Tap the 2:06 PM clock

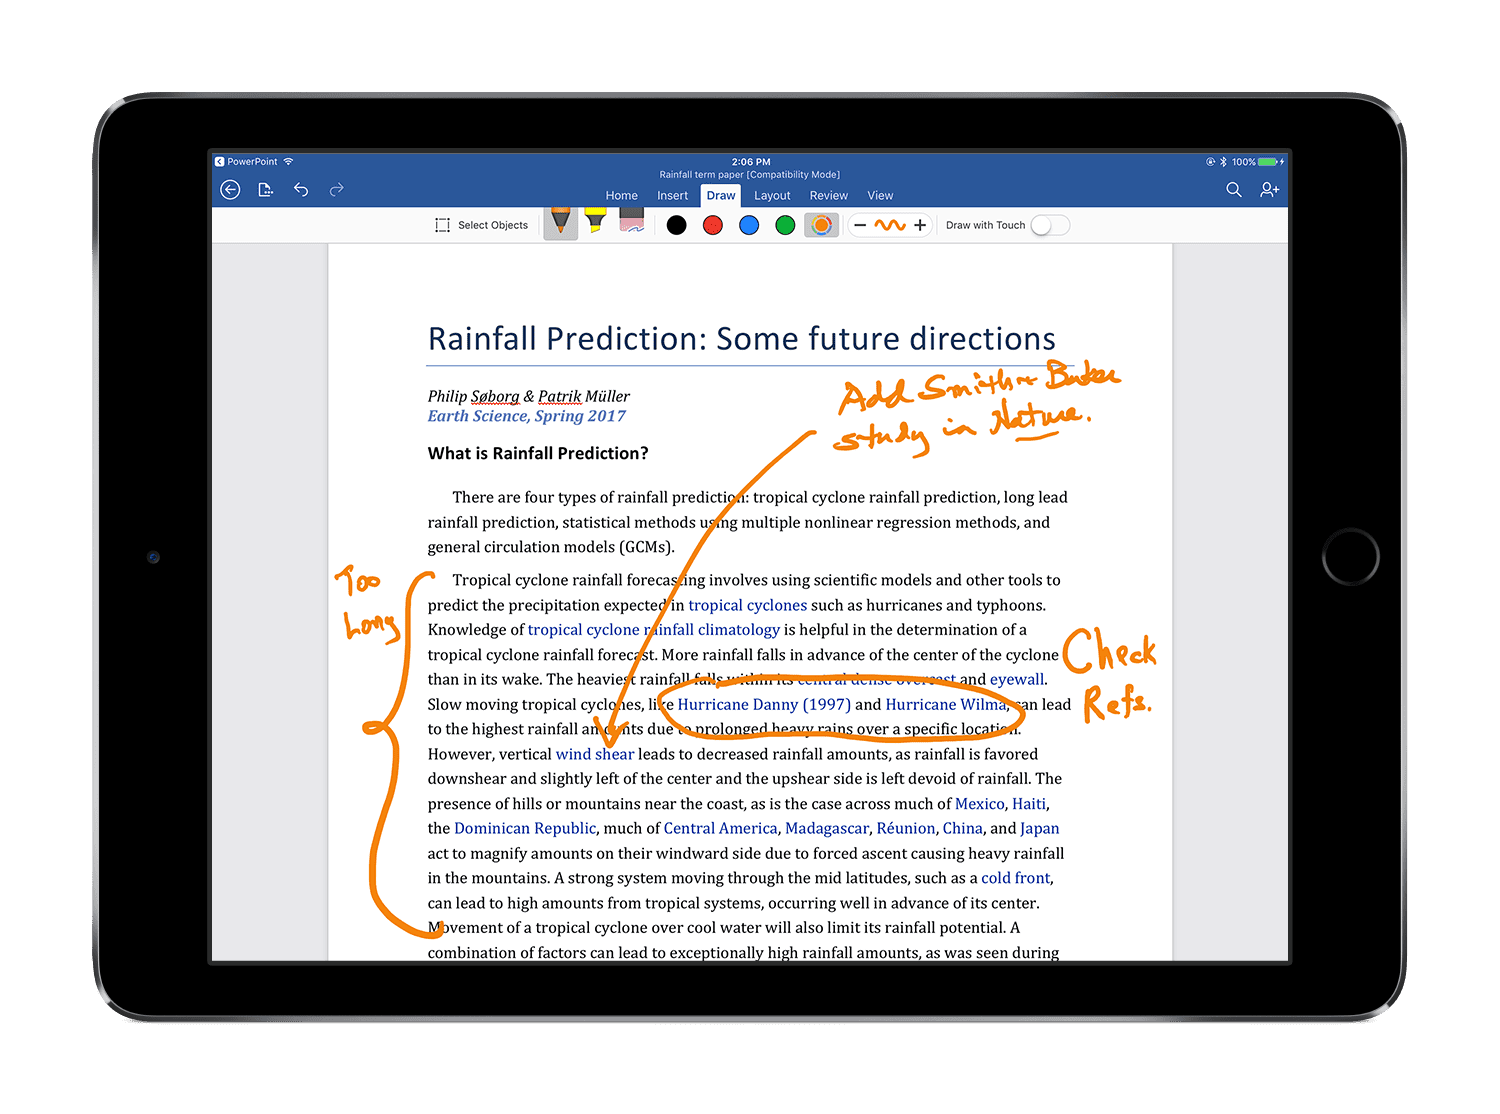click(x=751, y=162)
